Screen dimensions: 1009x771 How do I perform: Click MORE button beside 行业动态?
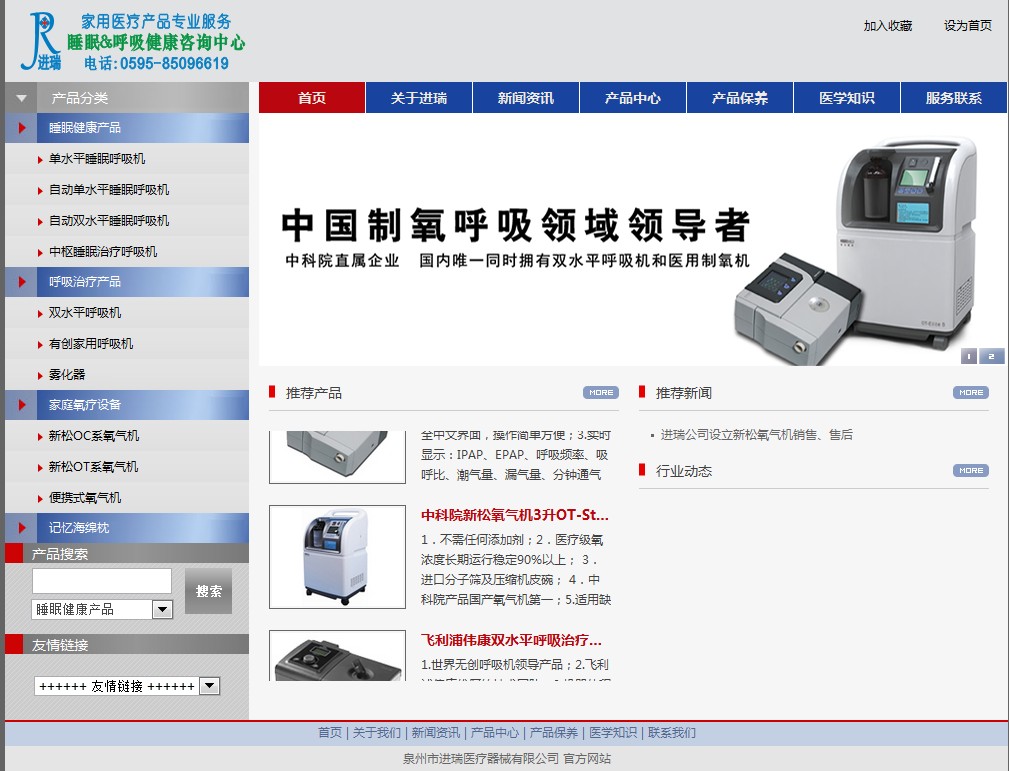[971, 470]
